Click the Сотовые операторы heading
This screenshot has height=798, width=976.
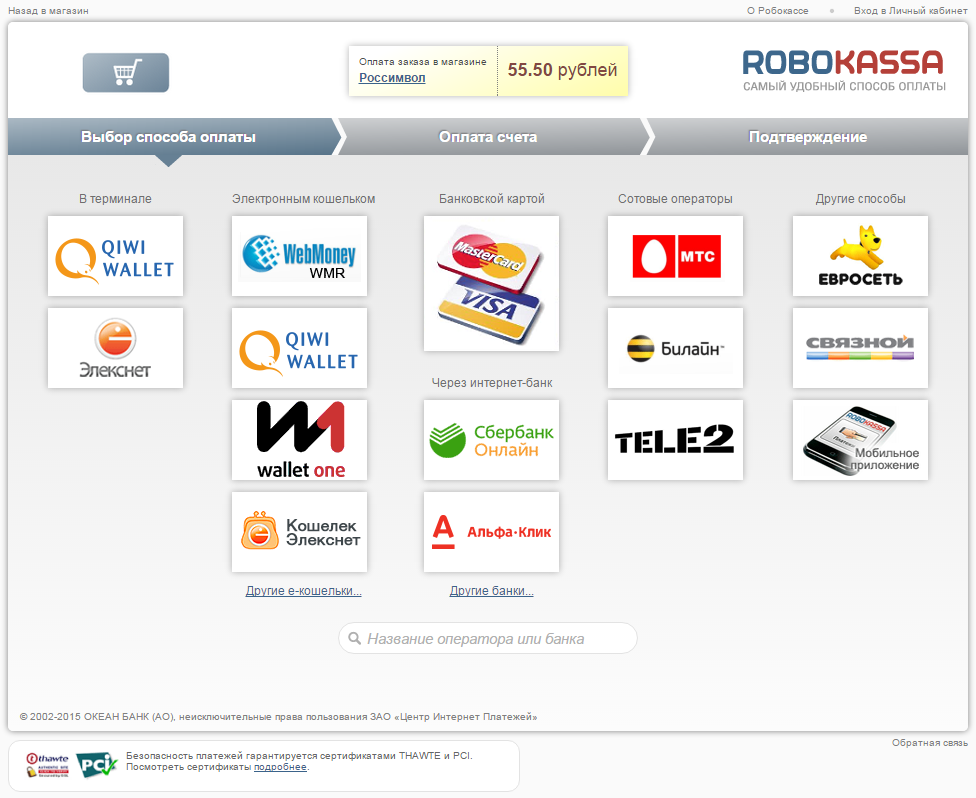tap(675, 199)
